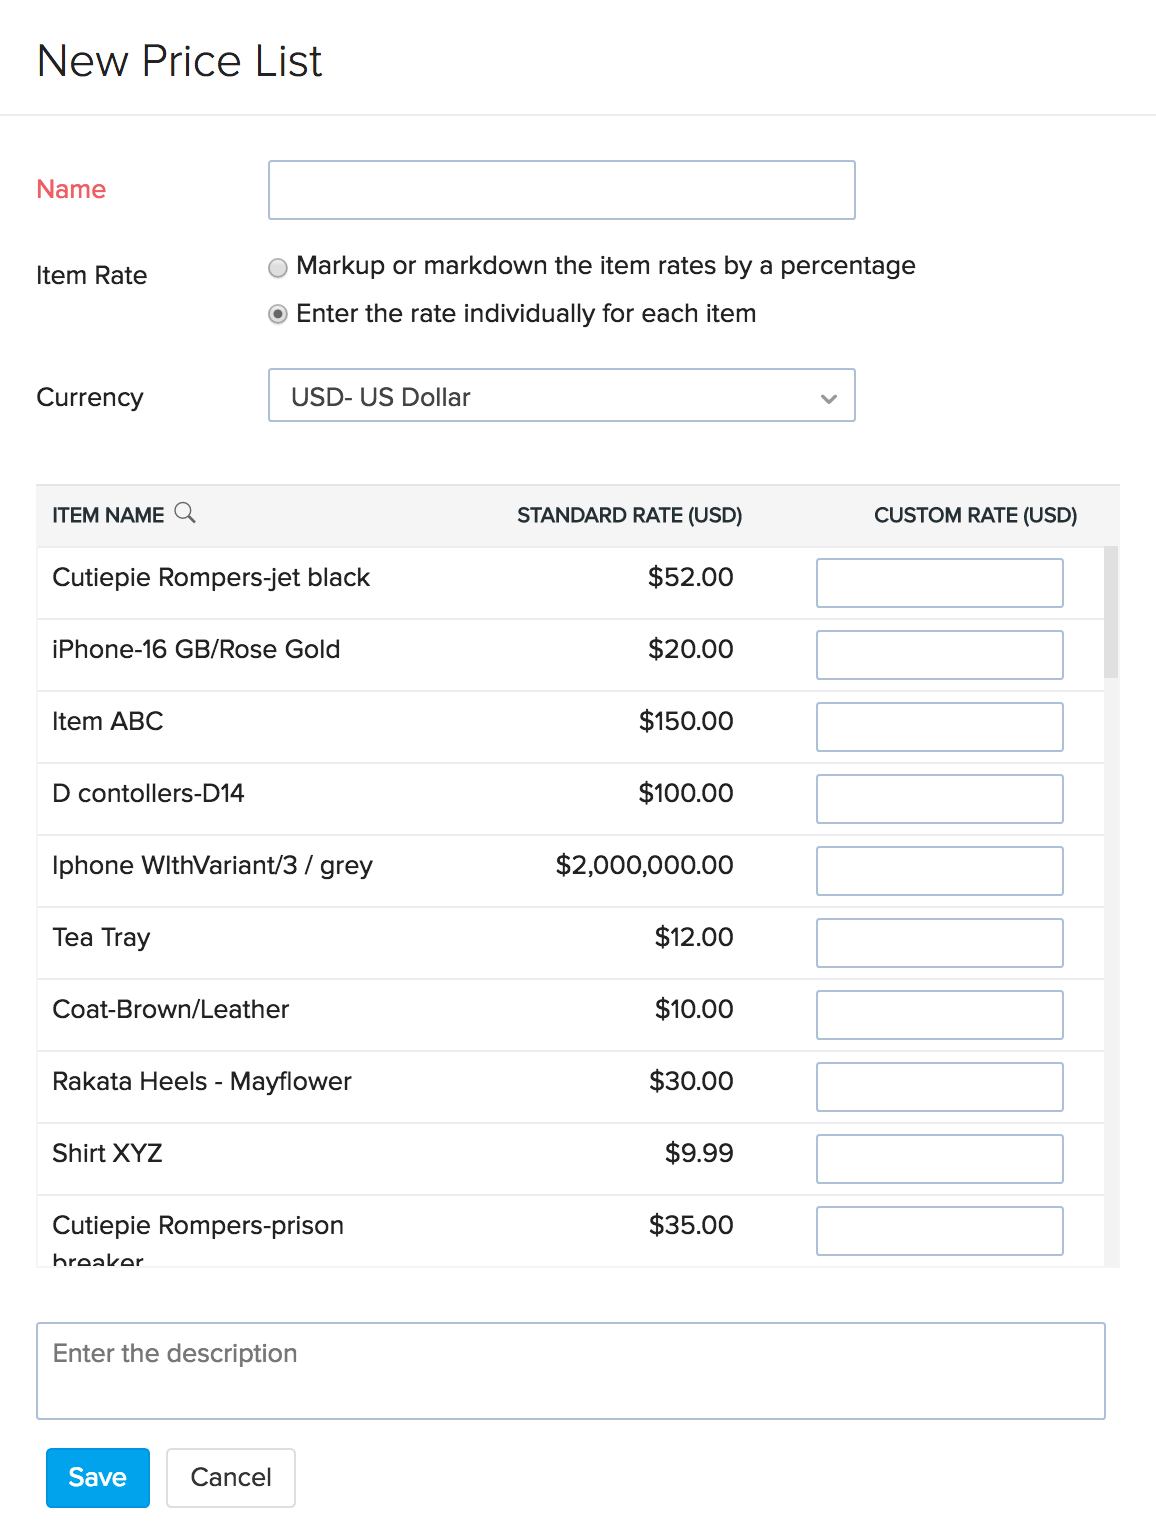Click the Name input field
Viewport: 1156px width, 1526px height.
pyautogui.click(x=561, y=189)
